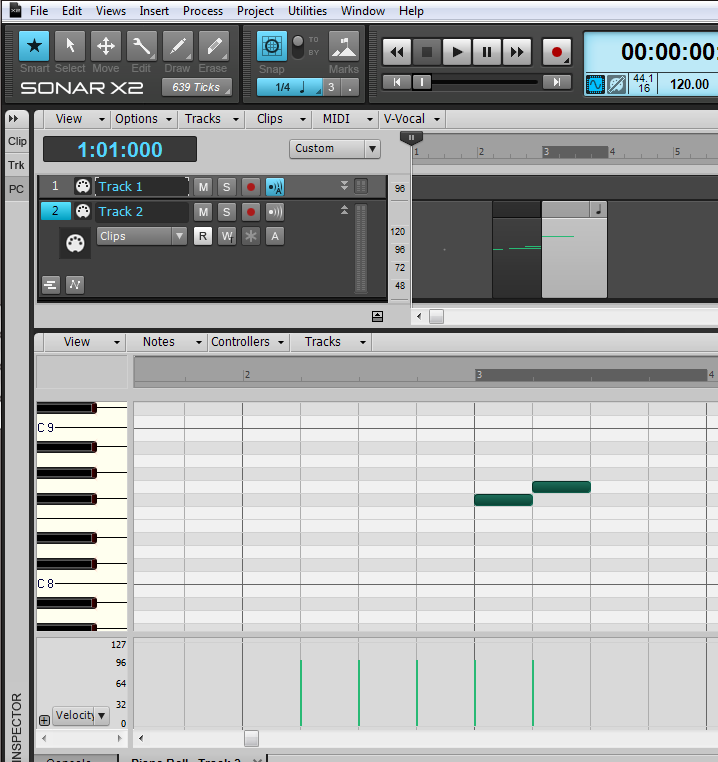Screen dimensions: 718x762
Task: Open the Process menu
Action: click(203, 11)
